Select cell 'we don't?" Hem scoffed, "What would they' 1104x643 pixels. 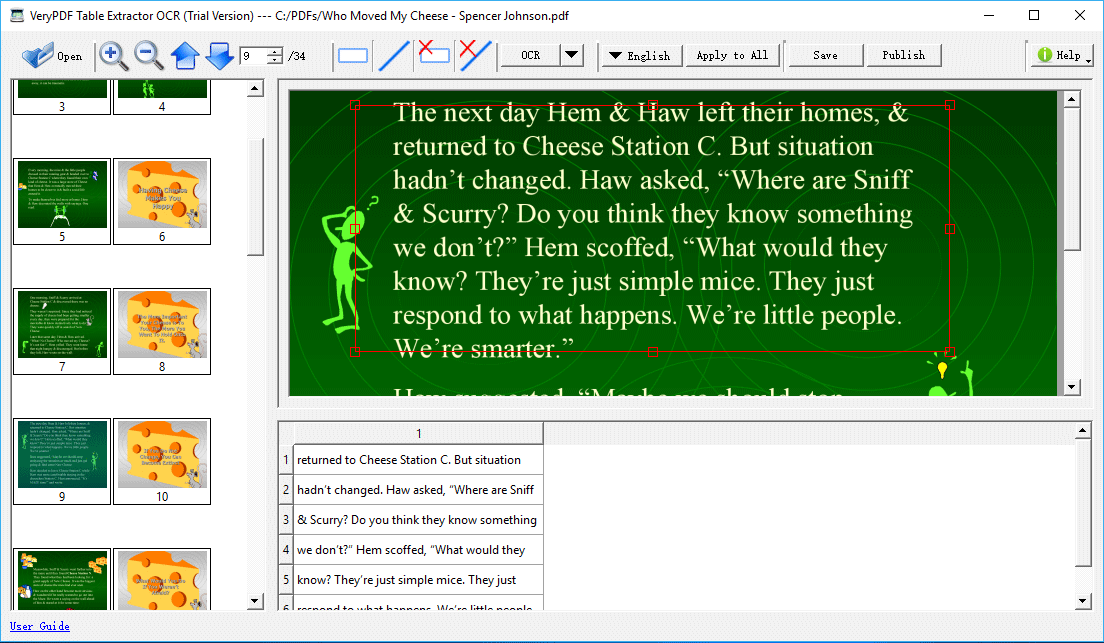pyautogui.click(x=418, y=550)
